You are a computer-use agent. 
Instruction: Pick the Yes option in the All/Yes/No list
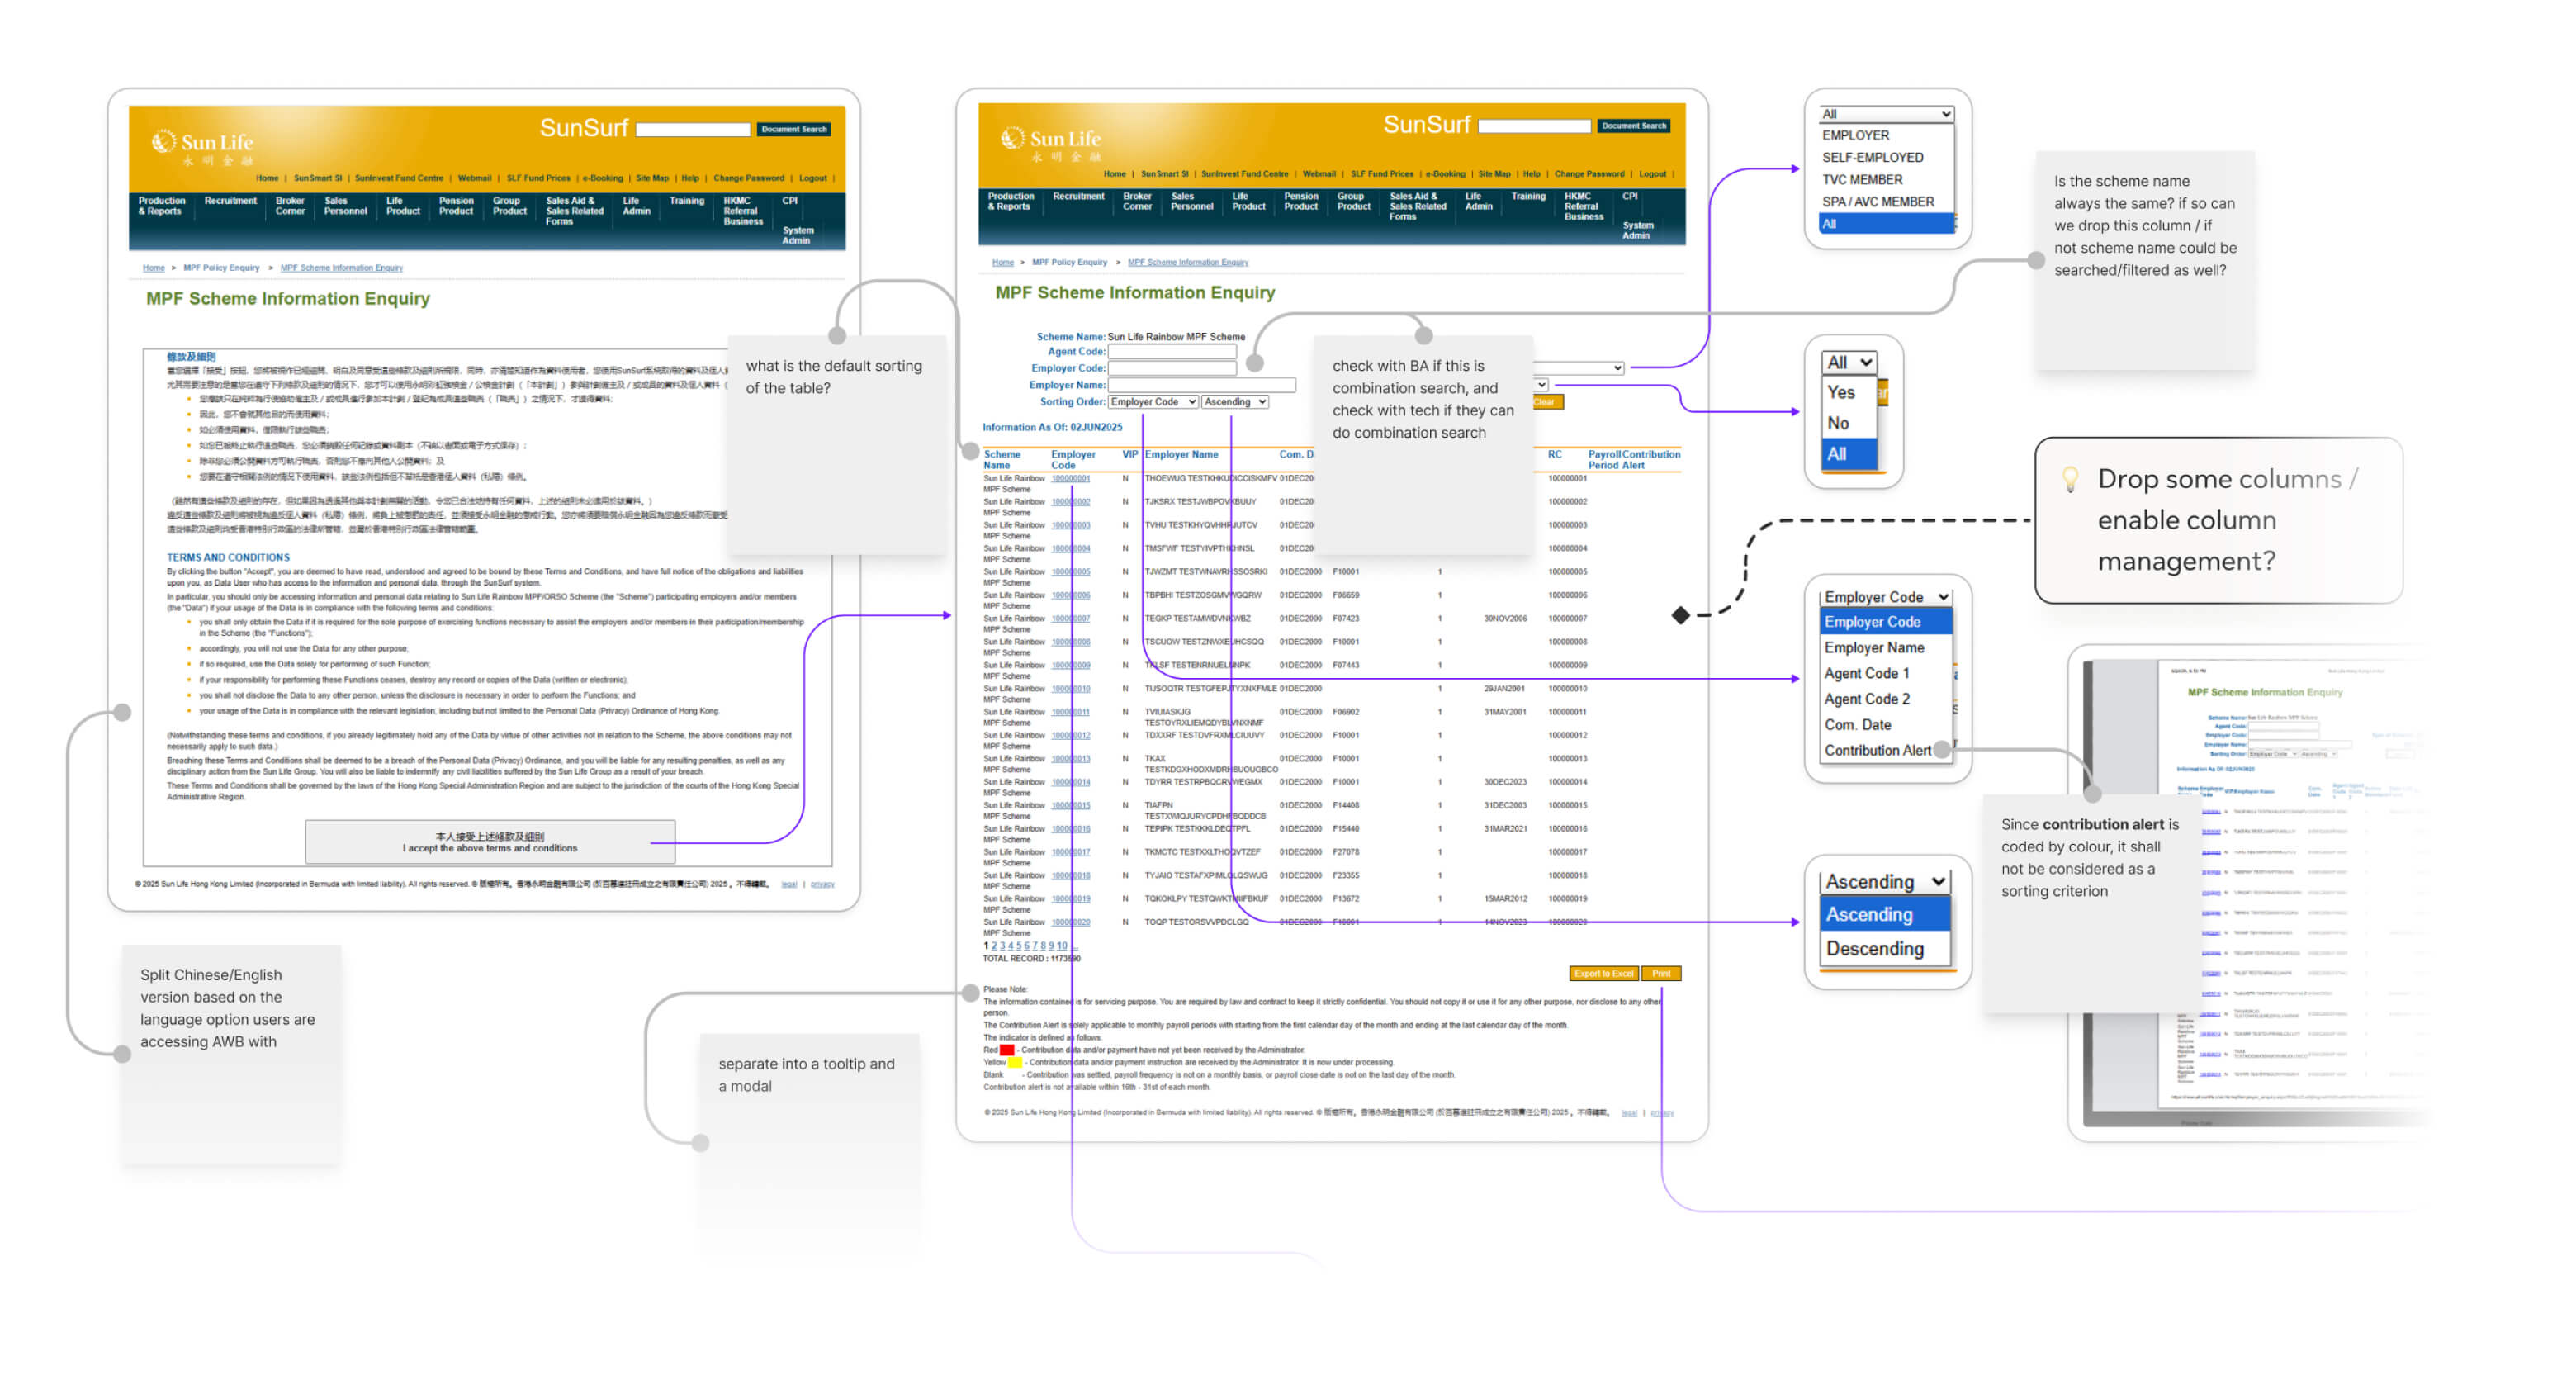(x=1841, y=393)
